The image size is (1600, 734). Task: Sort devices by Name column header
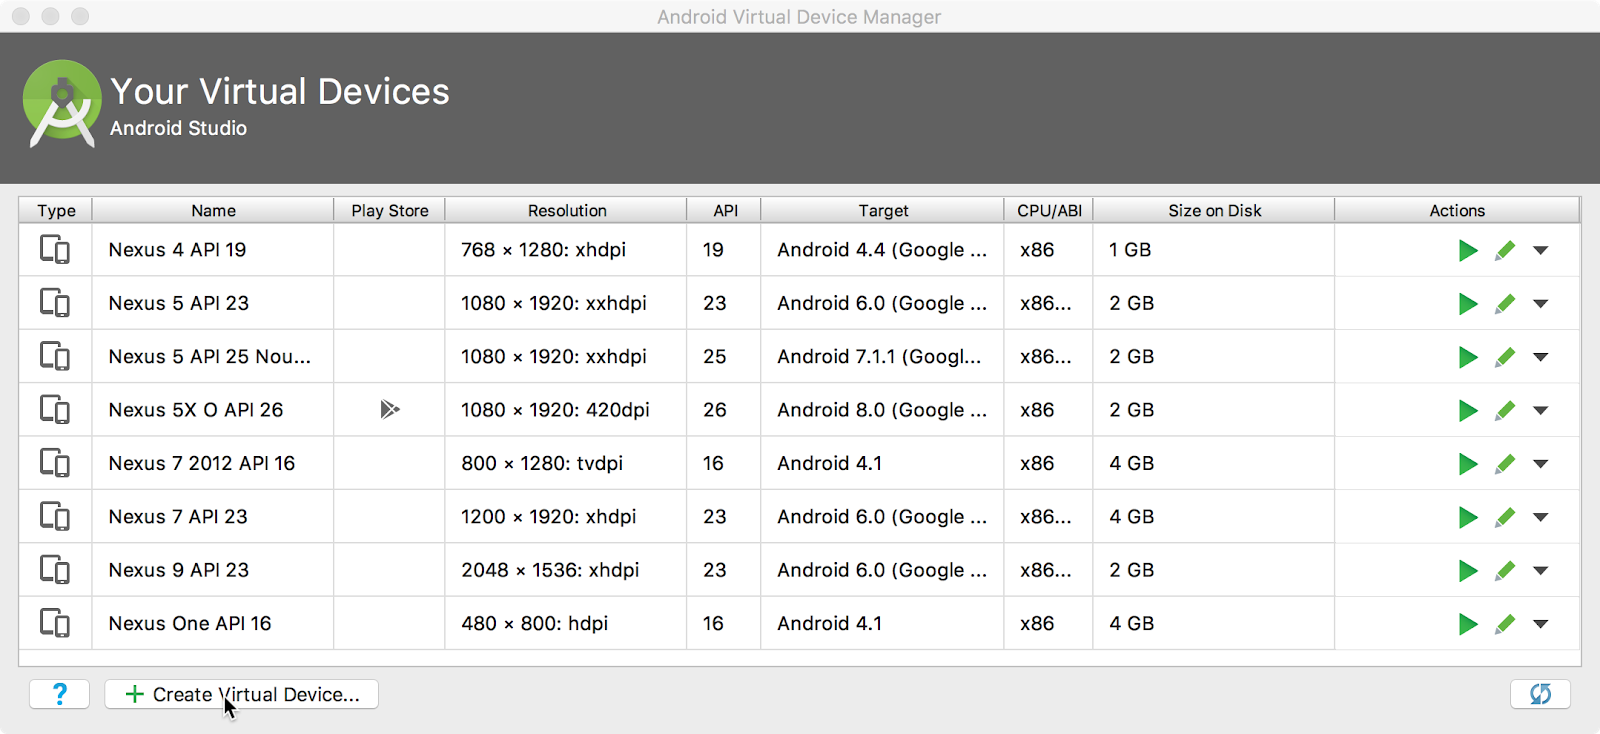(x=213, y=210)
